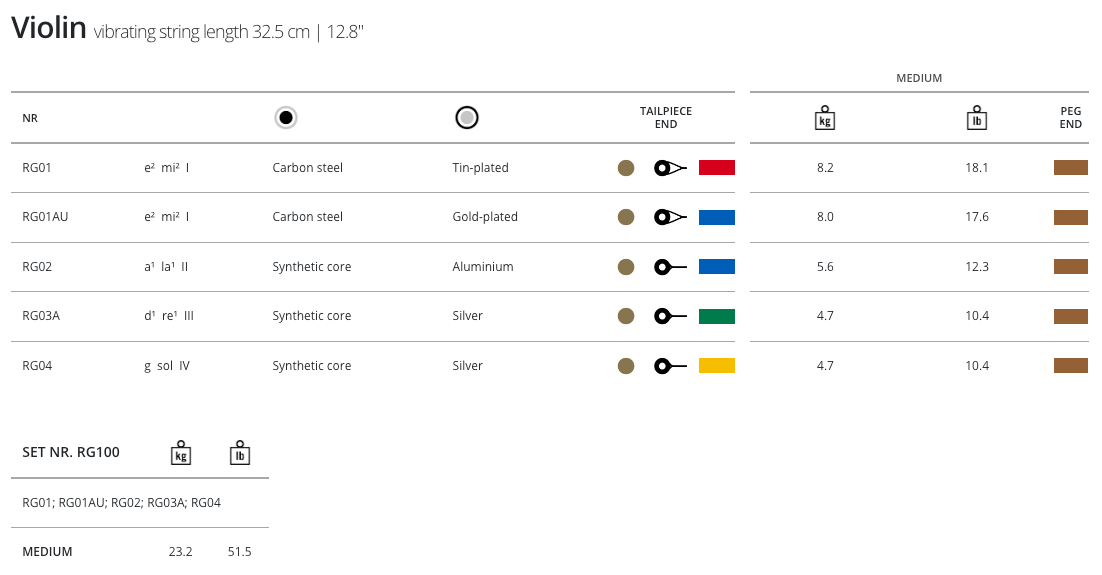Click the ball-end icon in RG02 row
Screen dimensions: 1102x575
670,267
